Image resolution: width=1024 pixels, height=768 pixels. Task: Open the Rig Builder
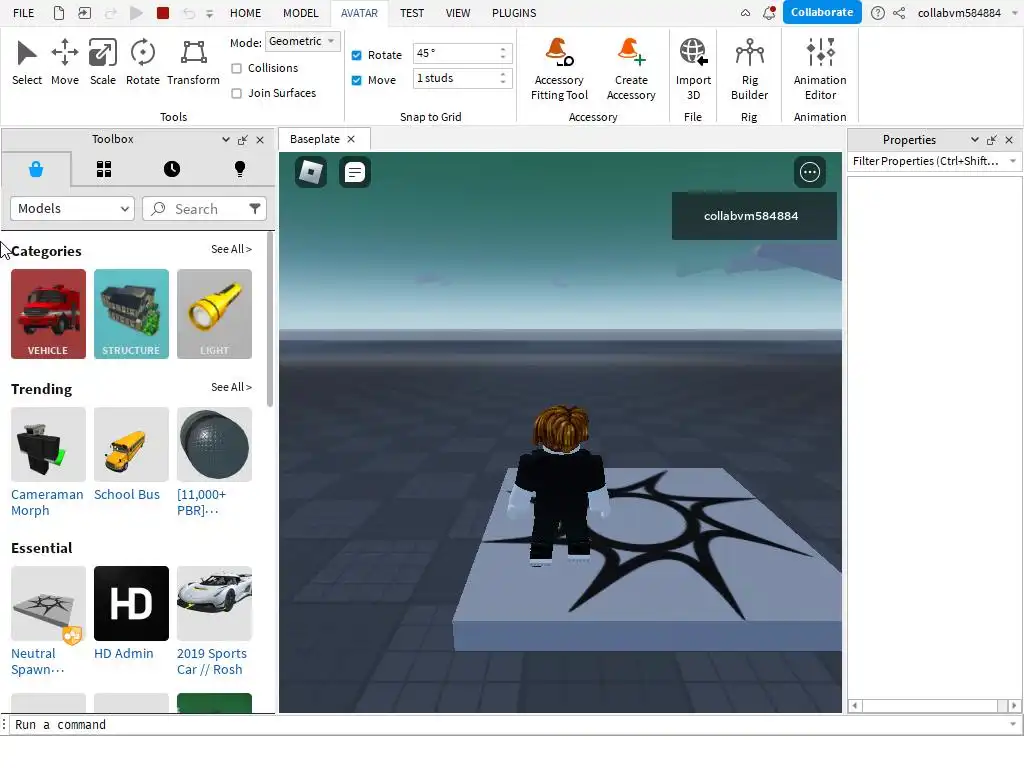749,69
